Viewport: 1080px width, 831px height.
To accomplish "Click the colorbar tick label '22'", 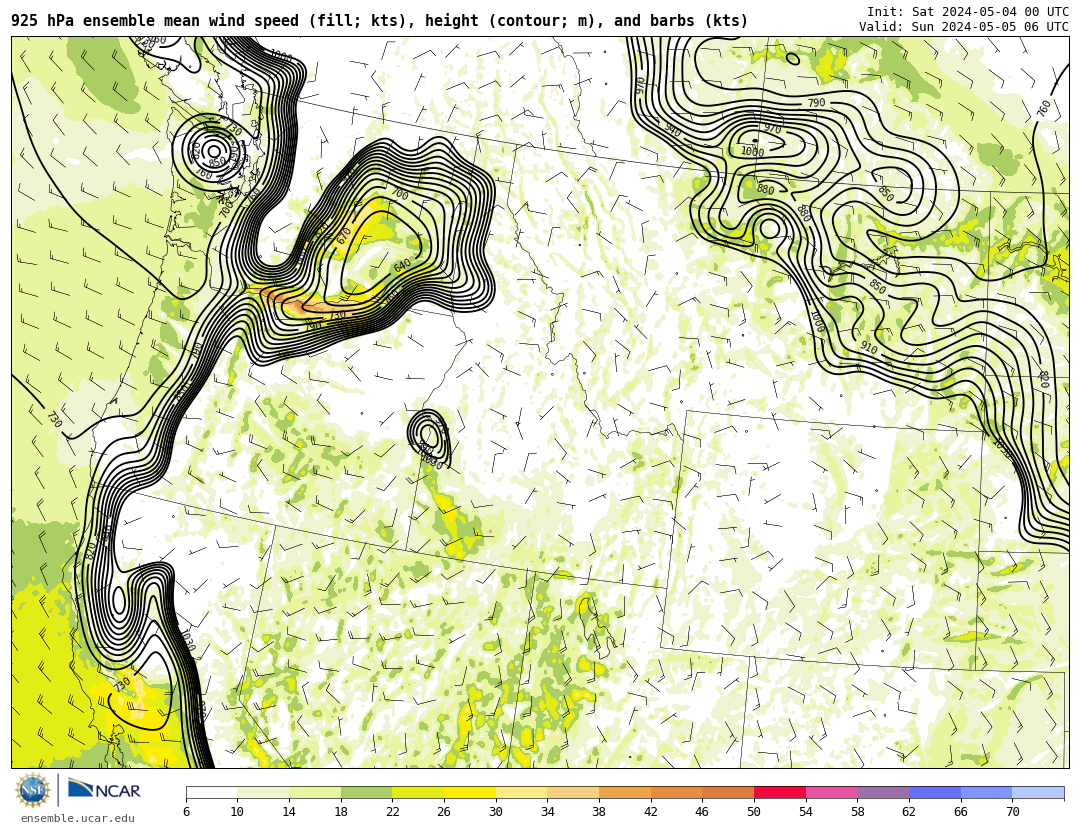I will (x=392, y=812).
